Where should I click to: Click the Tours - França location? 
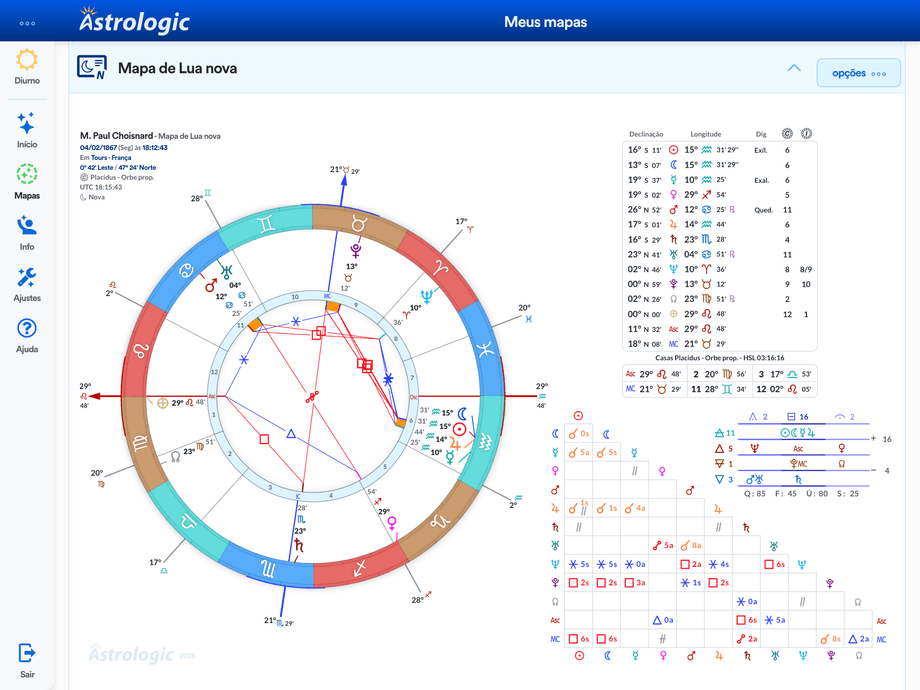pos(111,158)
